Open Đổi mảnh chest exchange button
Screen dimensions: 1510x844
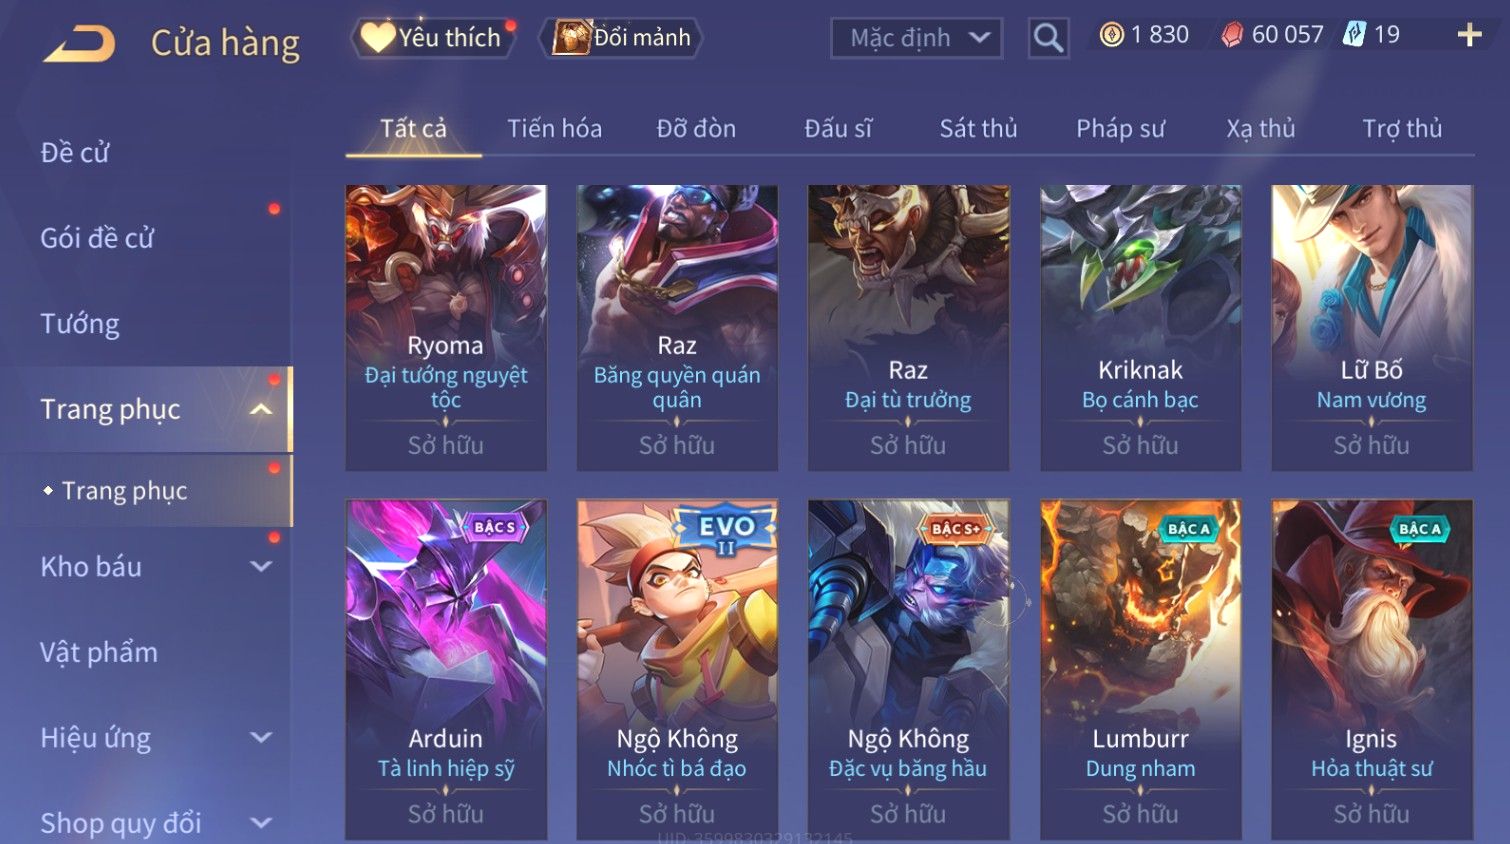pos(622,38)
